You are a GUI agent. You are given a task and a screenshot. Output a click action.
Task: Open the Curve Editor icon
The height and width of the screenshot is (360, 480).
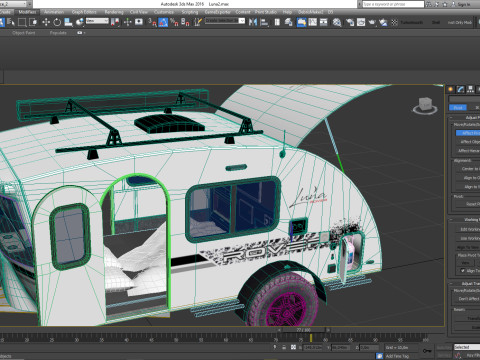(313, 22)
